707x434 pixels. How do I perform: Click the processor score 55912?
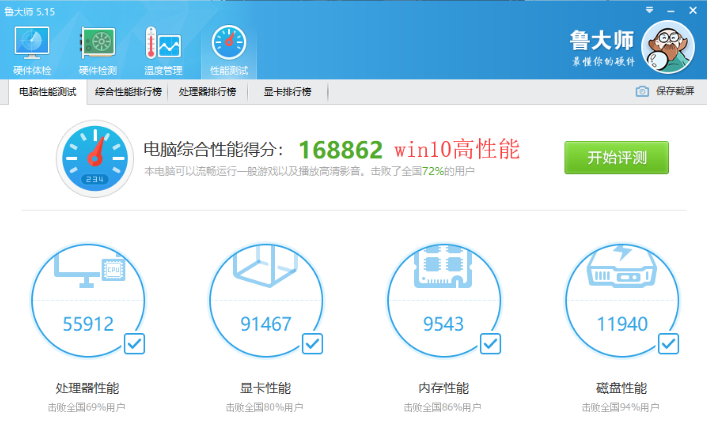88,324
